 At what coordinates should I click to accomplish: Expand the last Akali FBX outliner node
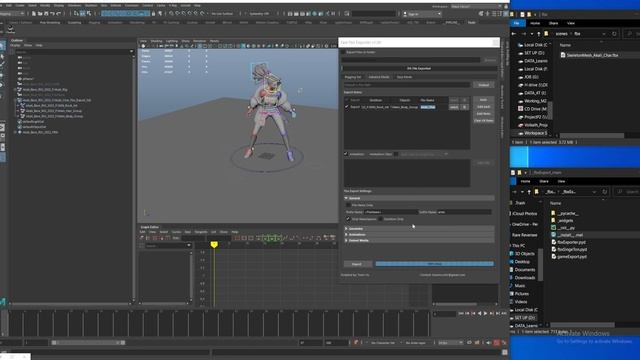click(x=16, y=132)
